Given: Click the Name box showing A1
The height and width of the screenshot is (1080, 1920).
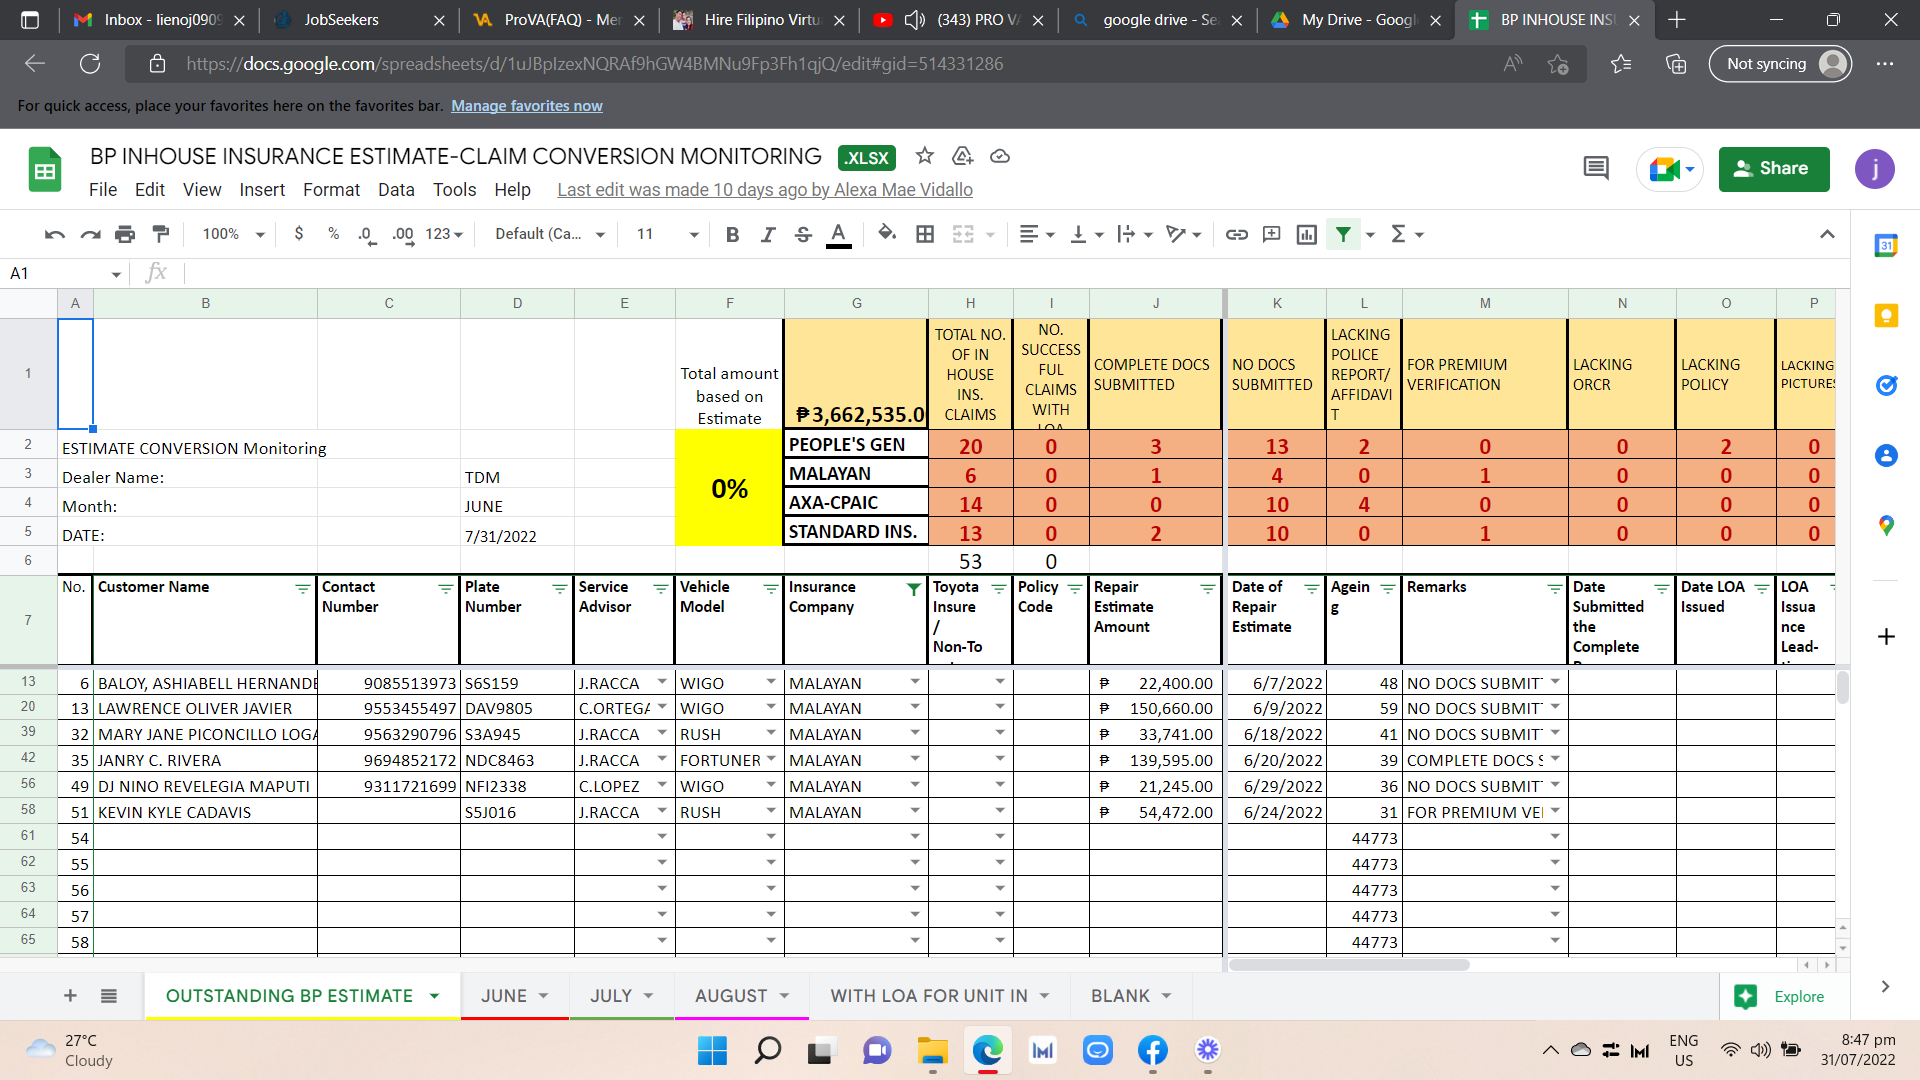Looking at the screenshot, I should pyautogui.click(x=65, y=273).
